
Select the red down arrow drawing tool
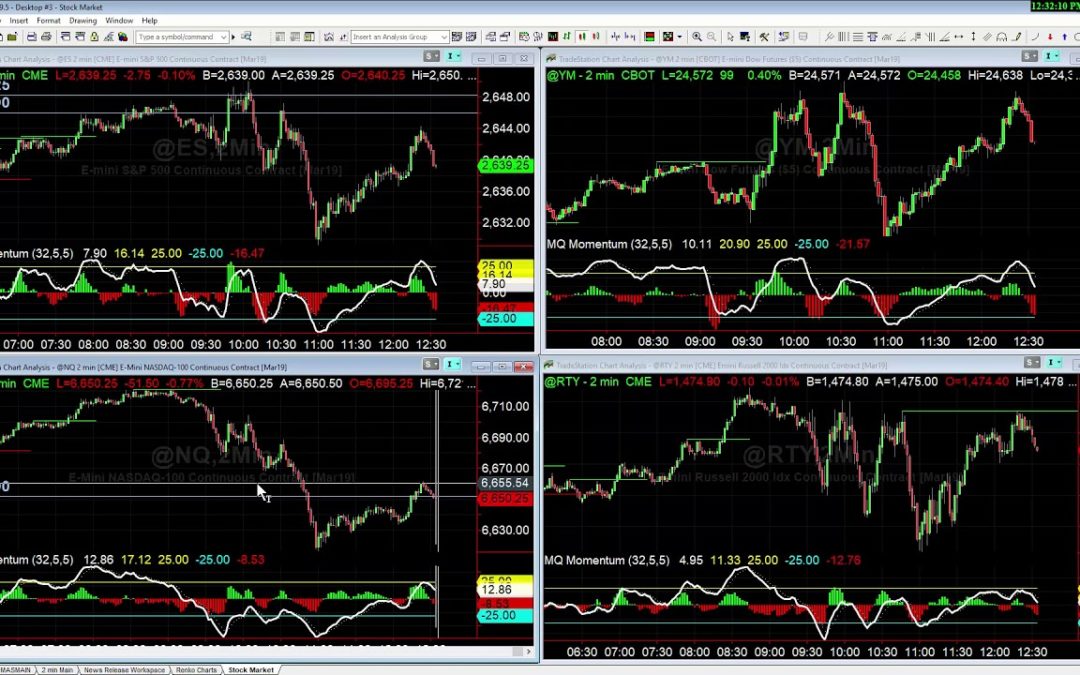coord(1050,37)
